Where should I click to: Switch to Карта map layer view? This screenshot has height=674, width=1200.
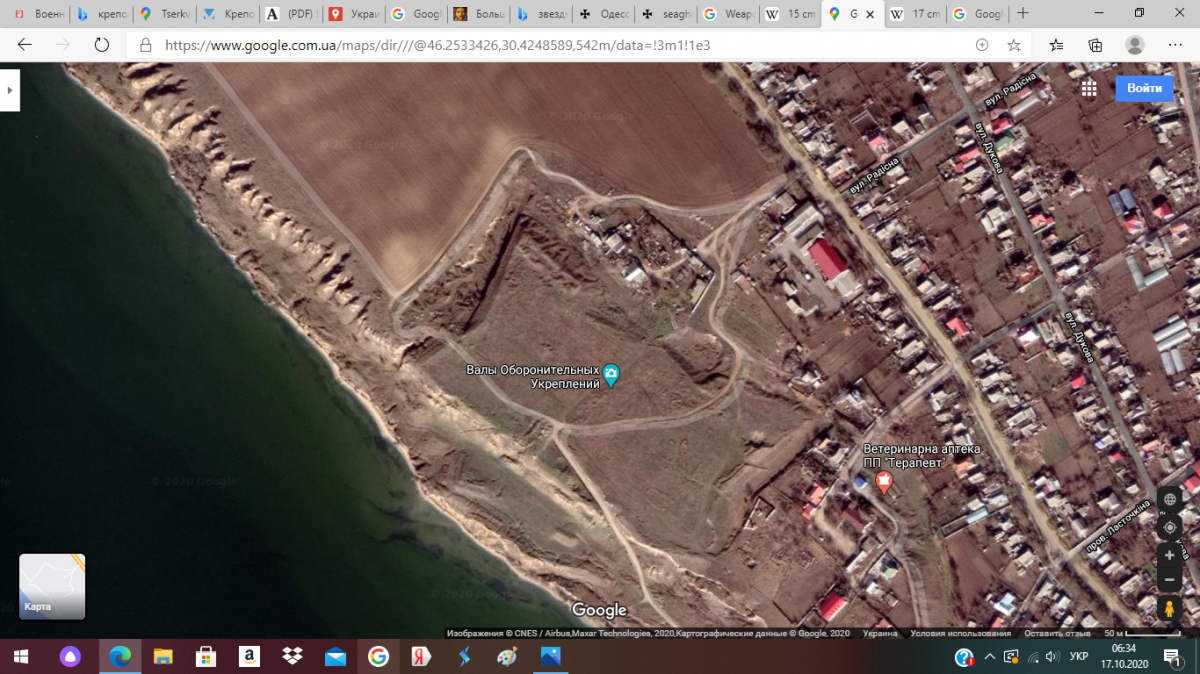coord(52,587)
